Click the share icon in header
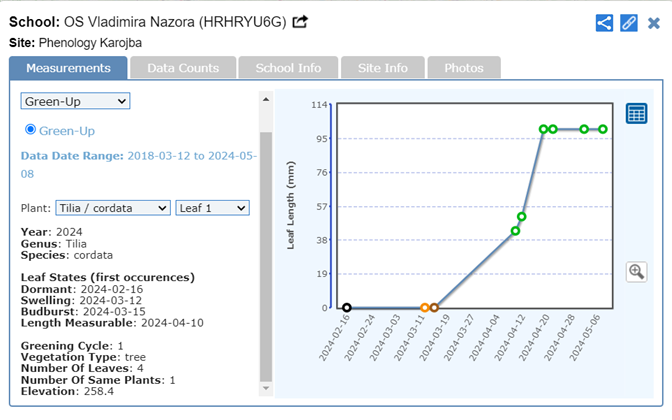Image resolution: width=672 pixels, height=420 pixels. click(x=604, y=23)
